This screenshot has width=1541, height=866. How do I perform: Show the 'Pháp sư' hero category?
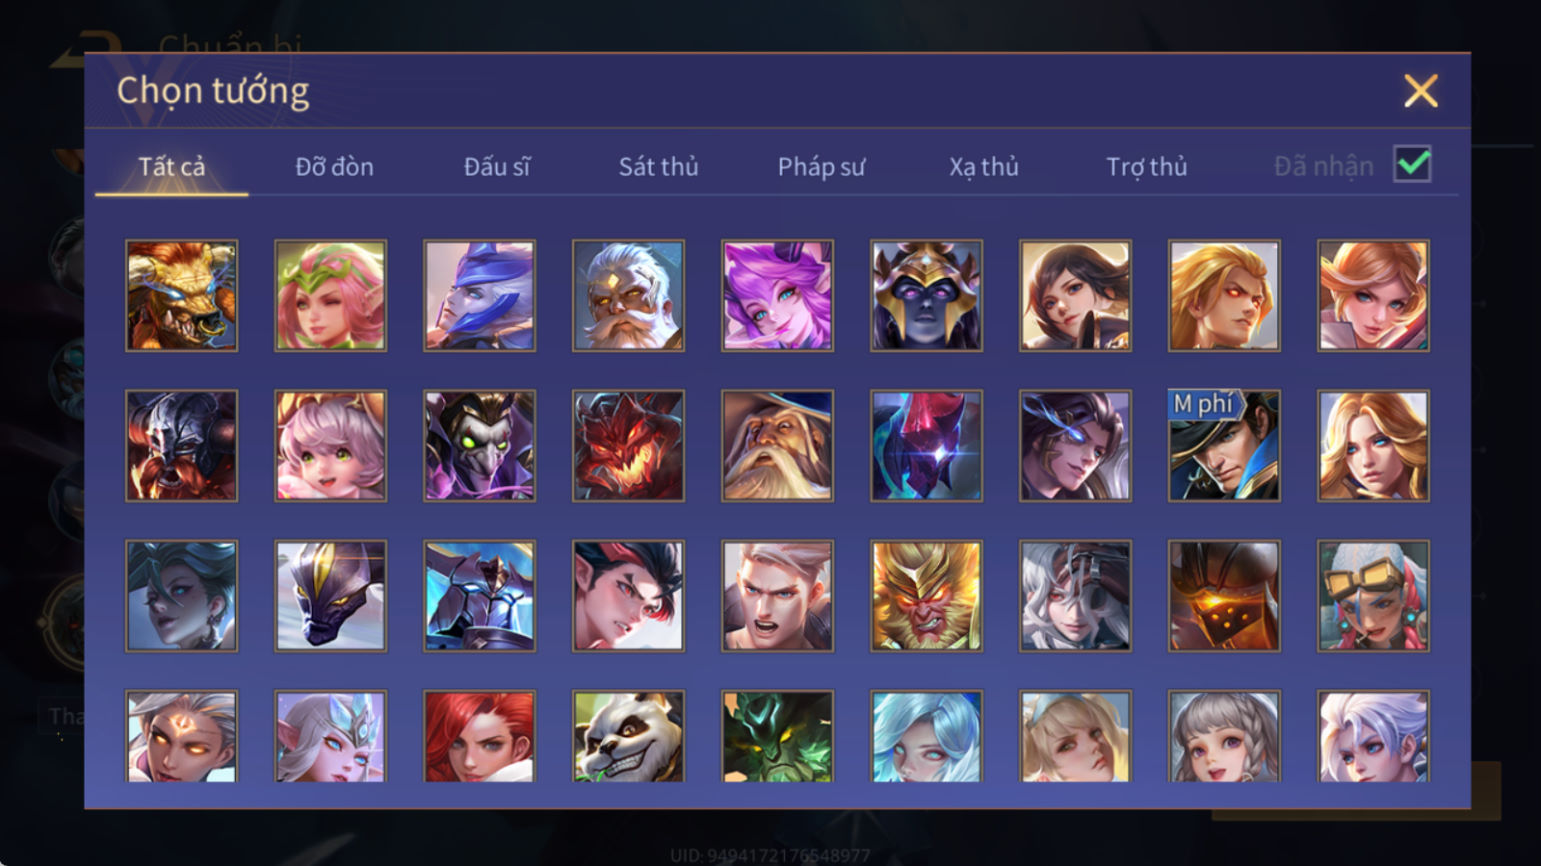[821, 166]
